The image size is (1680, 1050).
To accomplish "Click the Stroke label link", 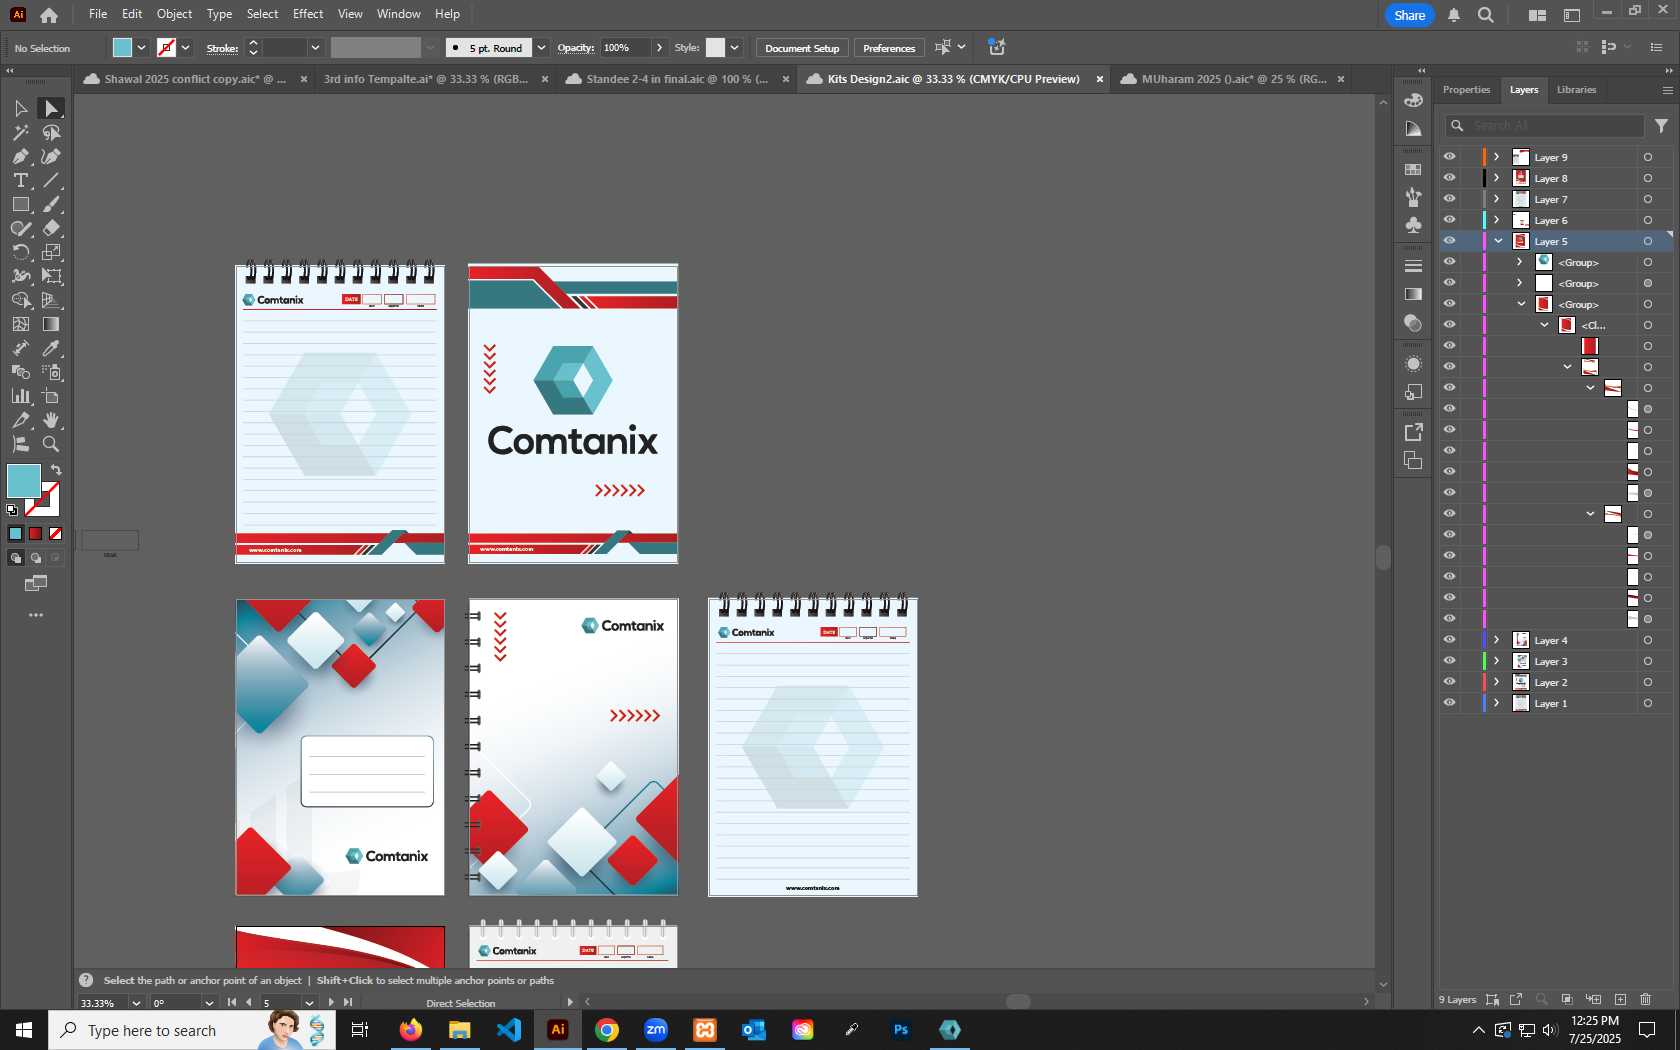I will (222, 48).
